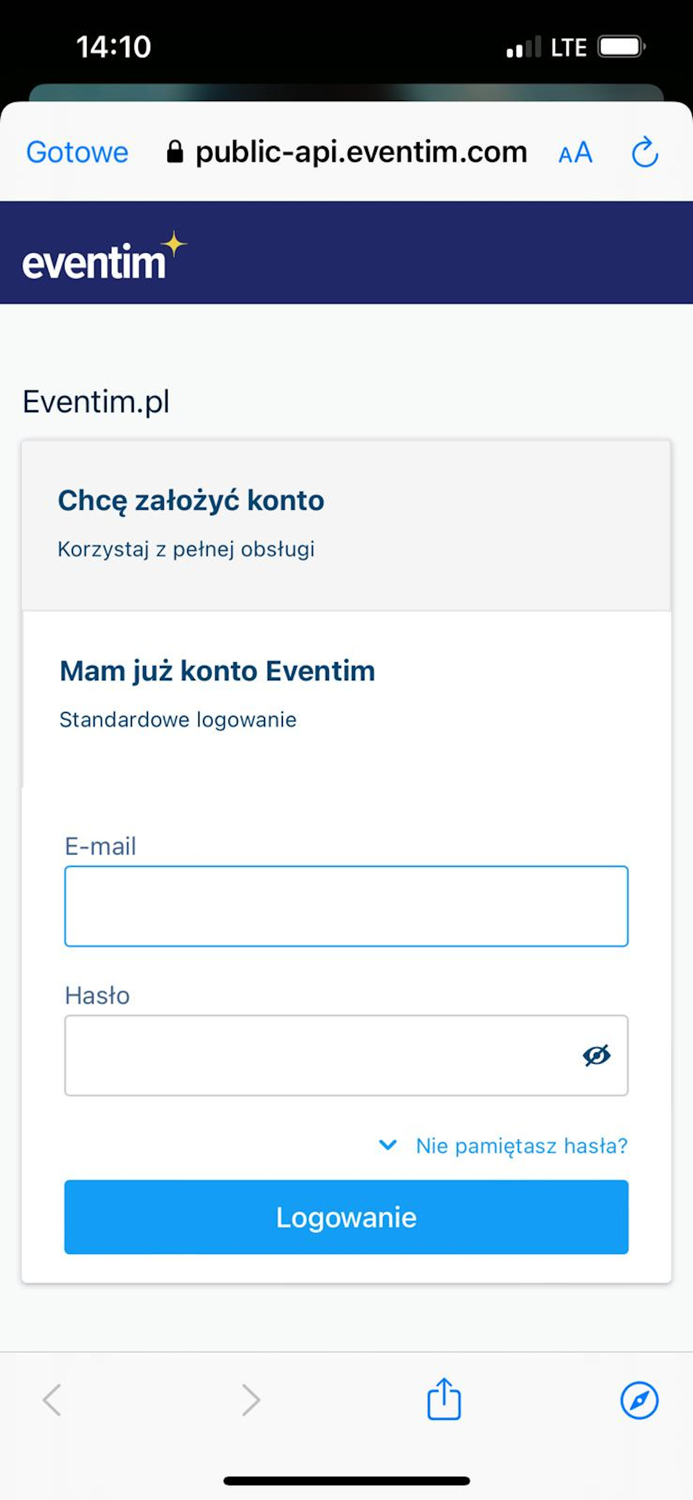Expand the 'Chcę założyć konto' registration section
Viewport: 693px width, 1500px height.
tap(190, 500)
